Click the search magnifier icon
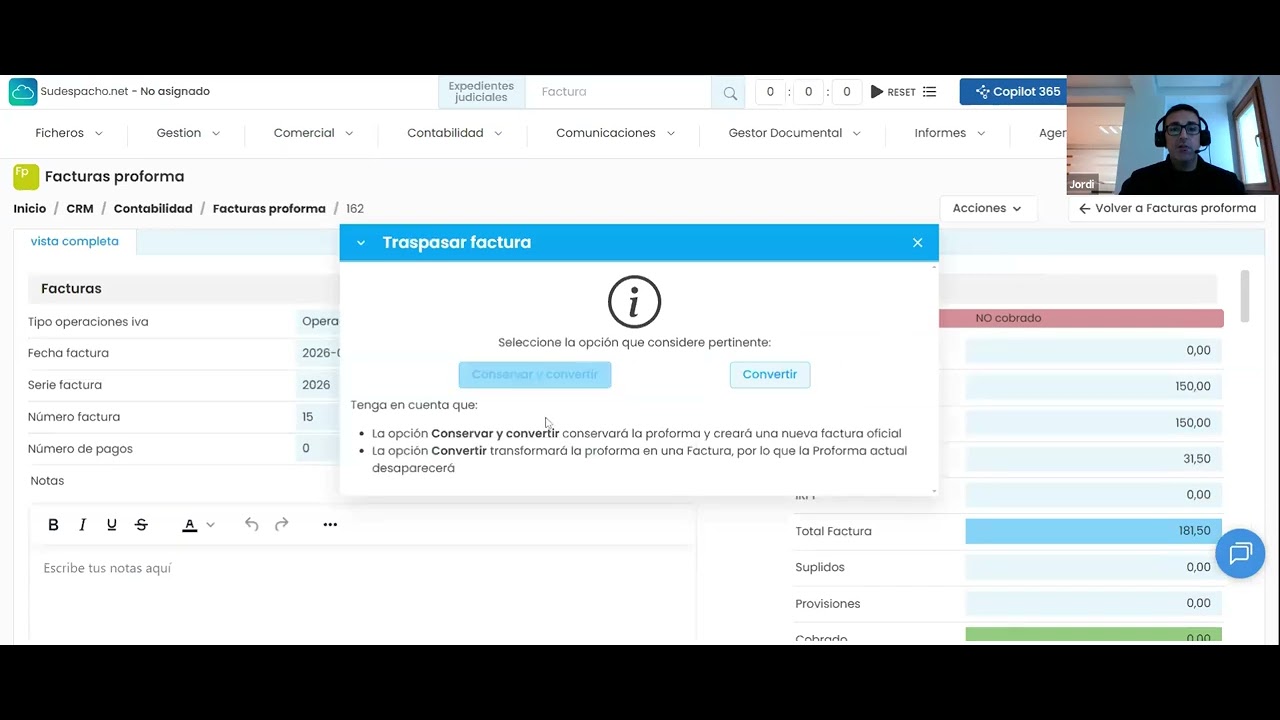 pyautogui.click(x=730, y=92)
